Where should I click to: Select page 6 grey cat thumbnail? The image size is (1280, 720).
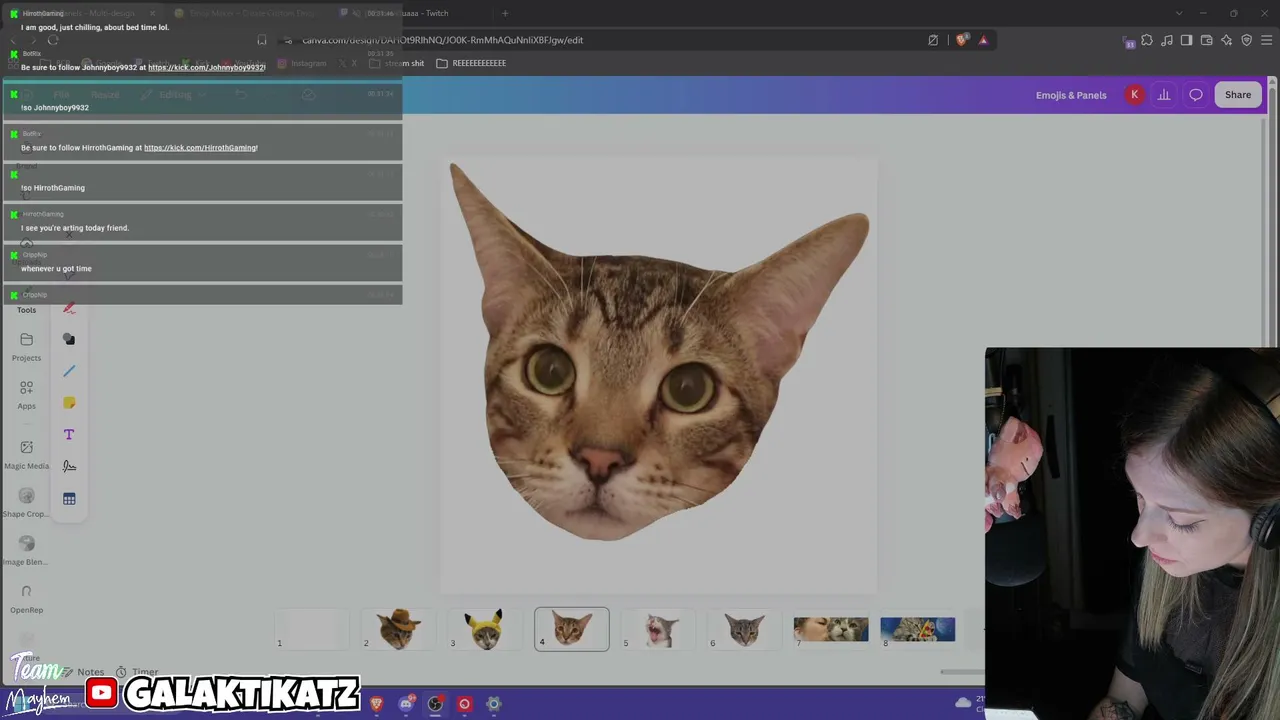click(745, 629)
